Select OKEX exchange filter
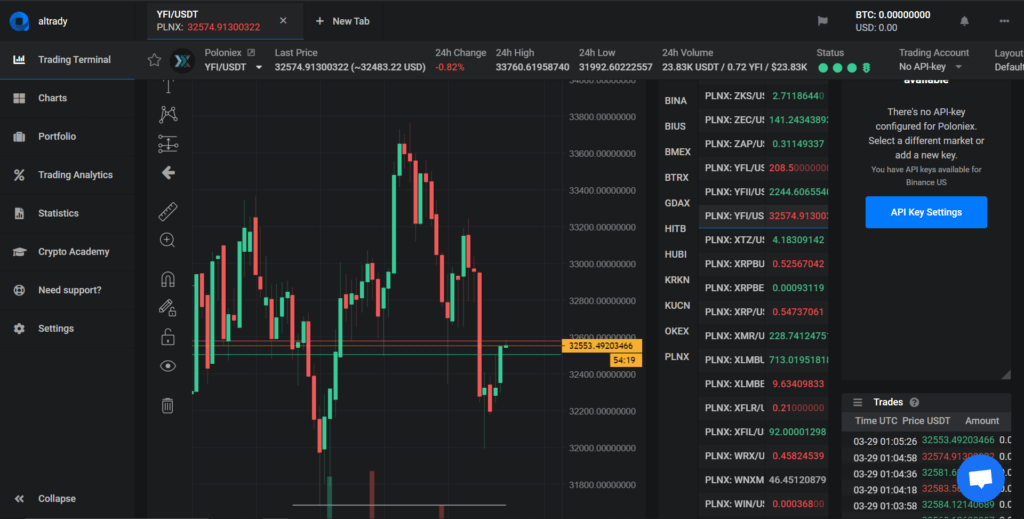 click(x=677, y=331)
